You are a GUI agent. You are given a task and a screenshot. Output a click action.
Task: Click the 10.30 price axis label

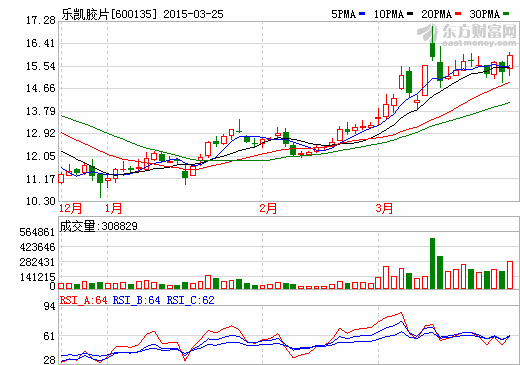(41, 201)
